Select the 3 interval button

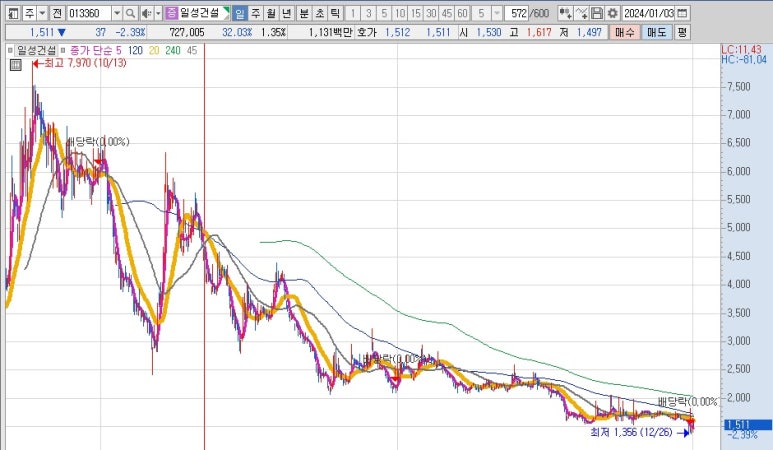tap(369, 13)
